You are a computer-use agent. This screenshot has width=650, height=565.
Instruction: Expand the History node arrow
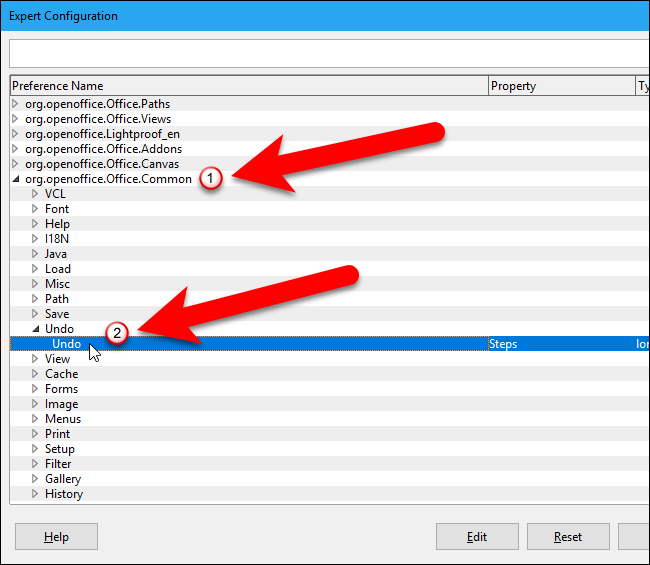[35, 494]
